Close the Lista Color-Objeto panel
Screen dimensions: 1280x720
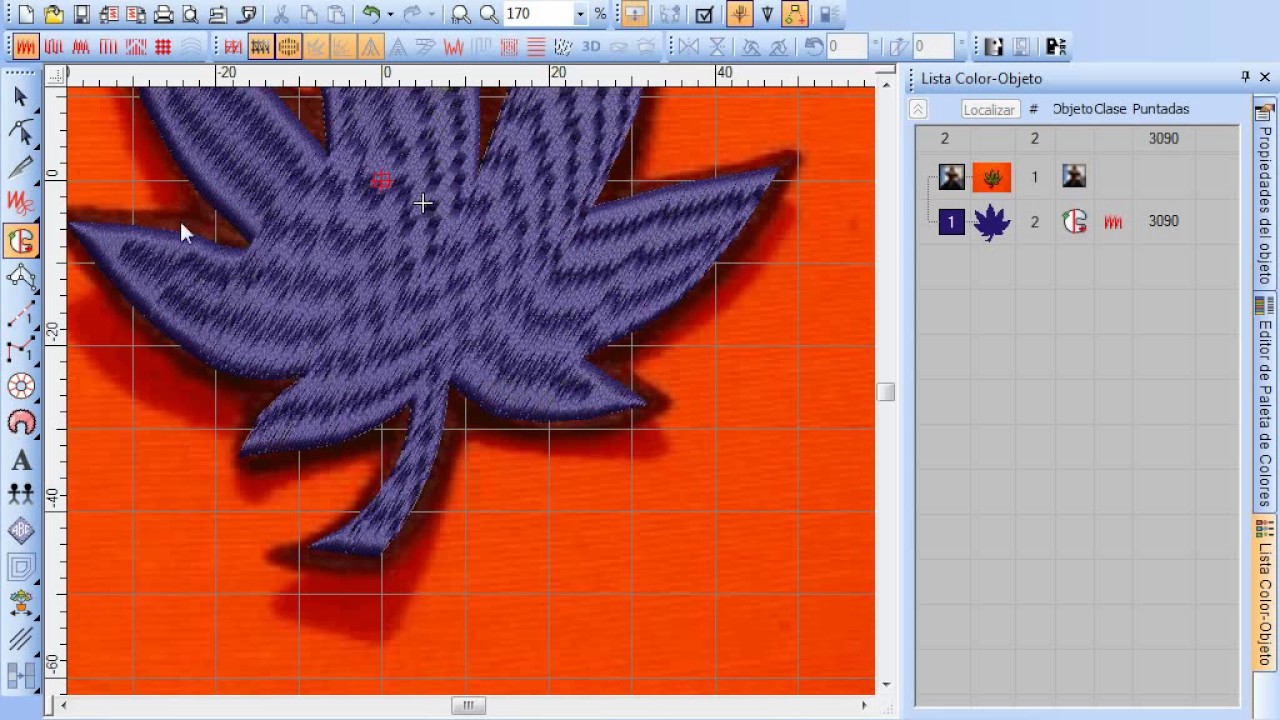(x=1264, y=77)
